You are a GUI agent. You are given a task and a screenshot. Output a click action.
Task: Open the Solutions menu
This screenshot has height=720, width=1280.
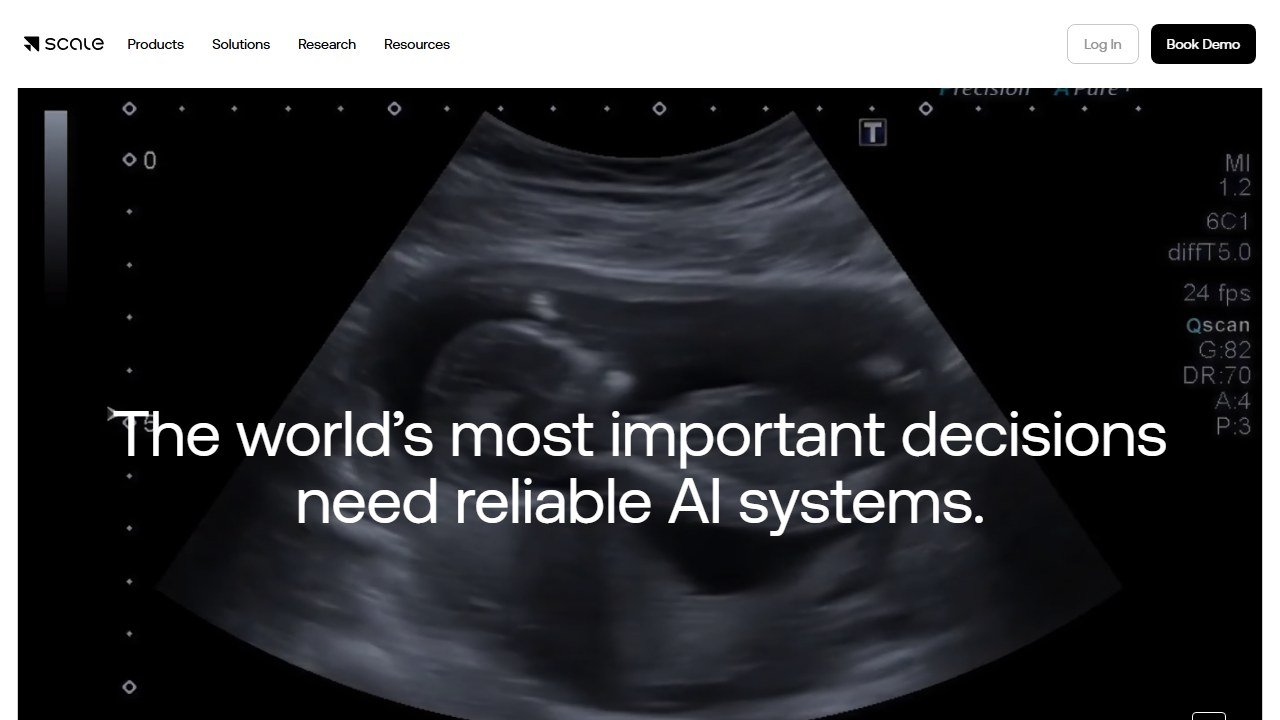tap(241, 44)
